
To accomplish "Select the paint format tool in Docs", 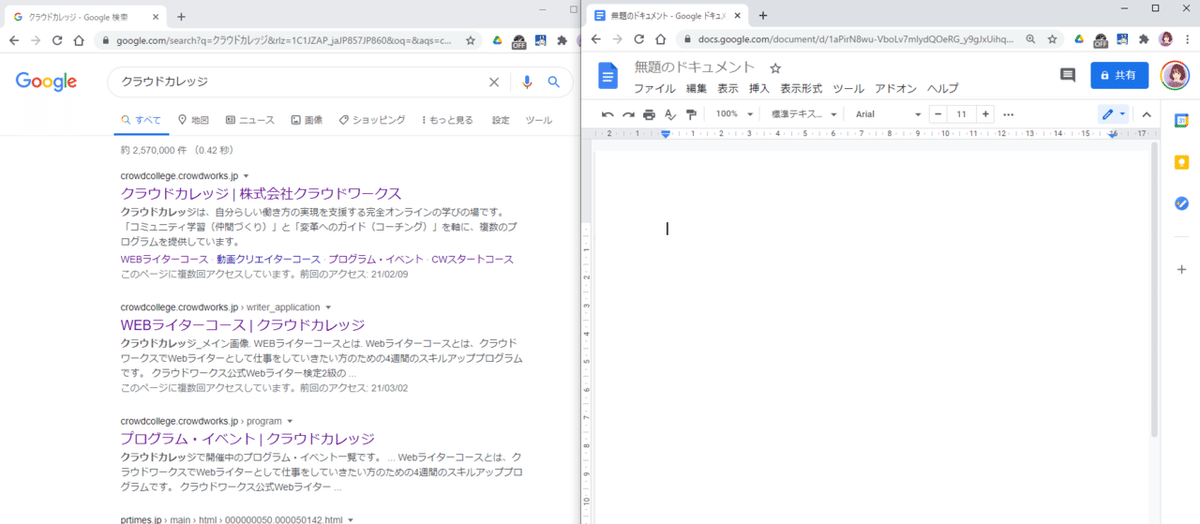I will click(x=691, y=114).
